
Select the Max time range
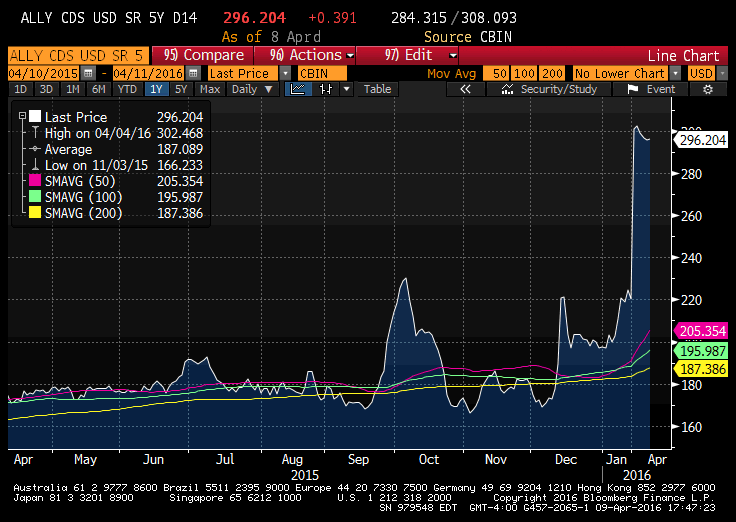point(210,89)
